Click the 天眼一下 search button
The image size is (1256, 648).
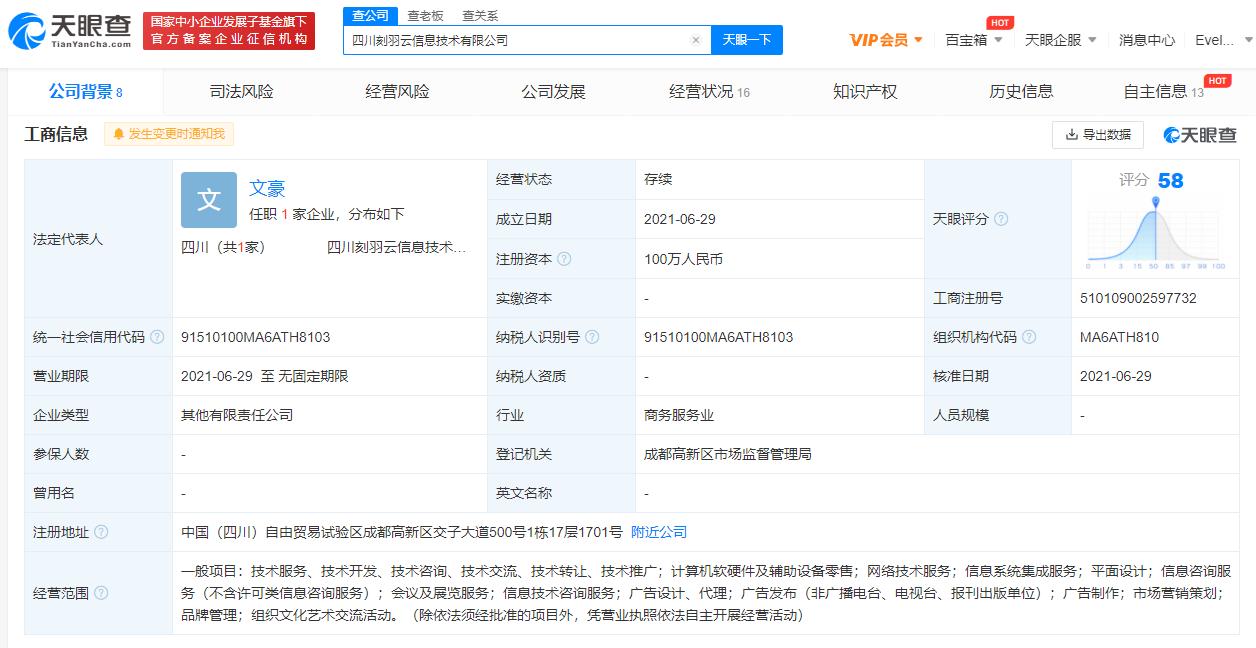point(747,40)
